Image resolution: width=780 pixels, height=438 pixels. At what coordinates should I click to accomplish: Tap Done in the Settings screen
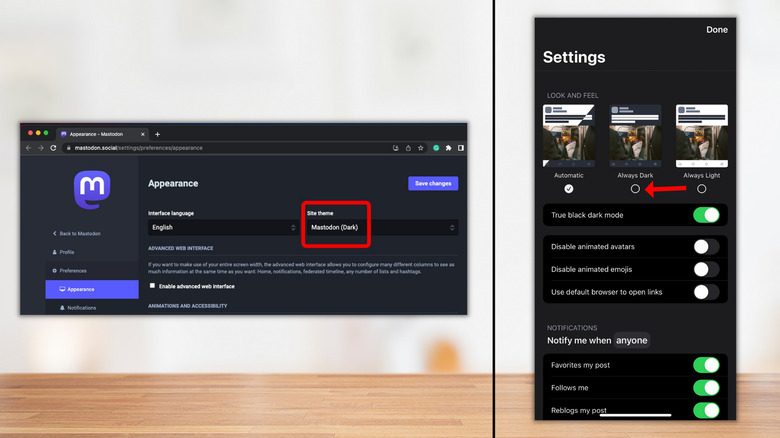717,29
